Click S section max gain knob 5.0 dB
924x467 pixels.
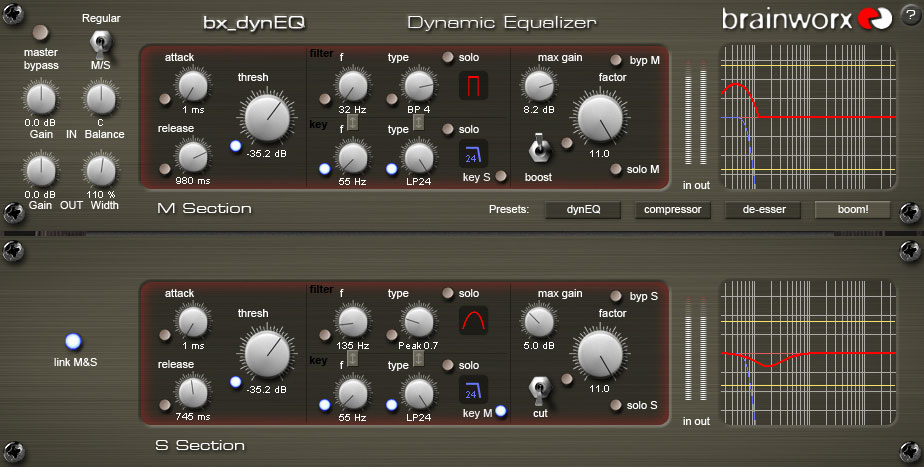[539, 322]
